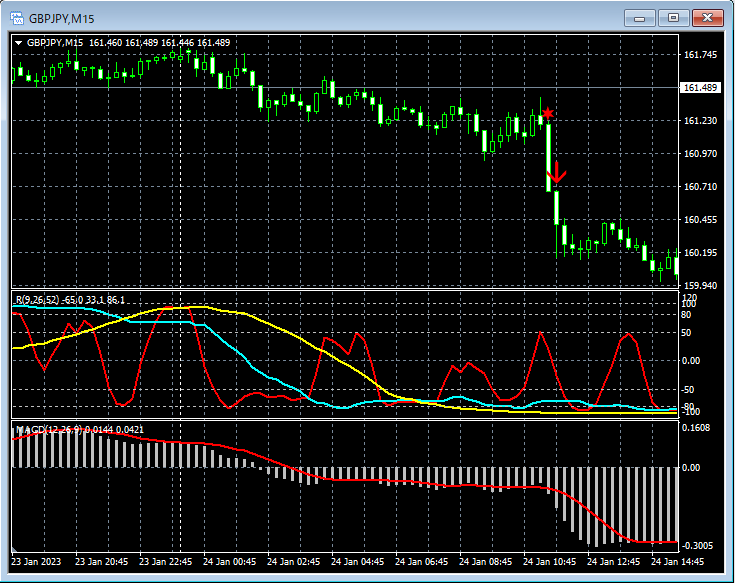The width and height of the screenshot is (736, 583).
Task: Click the OHLC values in chart header
Action: pos(159,43)
